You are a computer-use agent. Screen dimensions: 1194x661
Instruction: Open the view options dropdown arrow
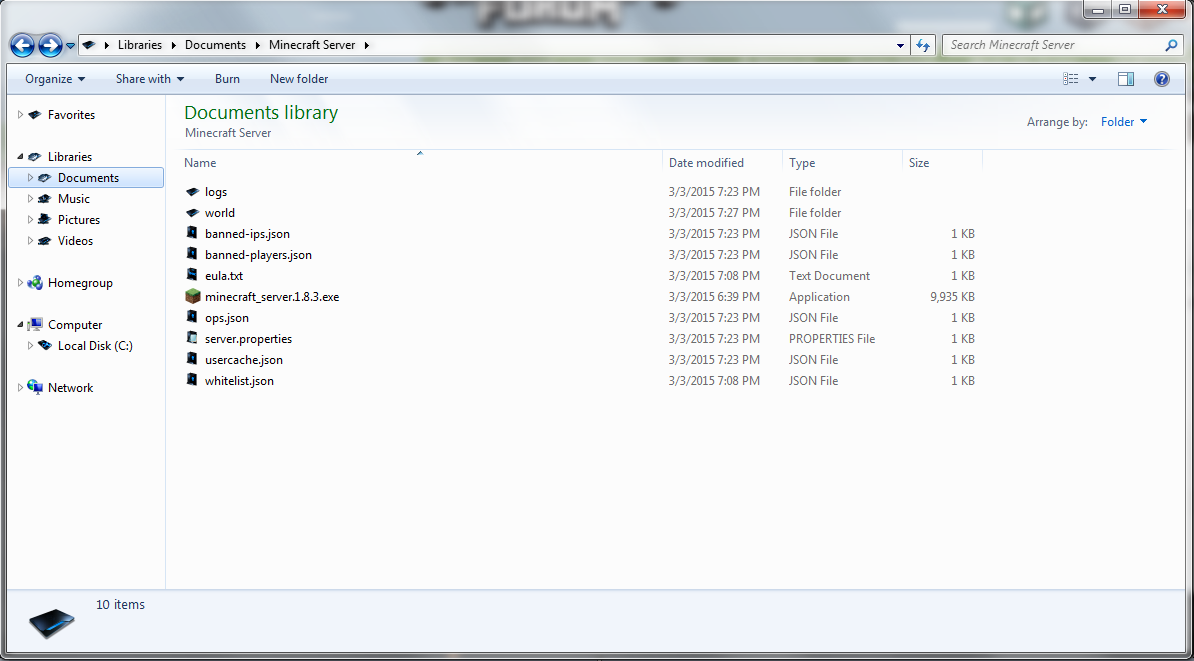coord(1093,78)
